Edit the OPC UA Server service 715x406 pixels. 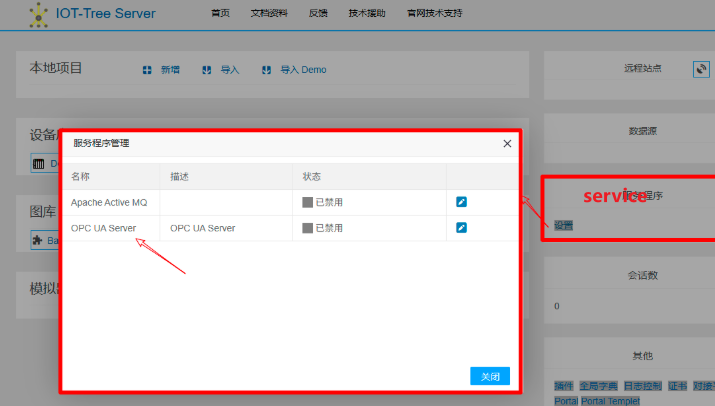coord(461,227)
